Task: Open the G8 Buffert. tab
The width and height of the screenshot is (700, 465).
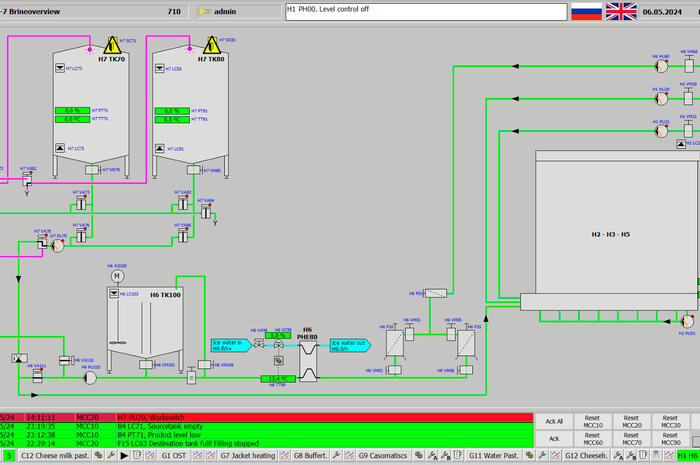Action: 310,456
